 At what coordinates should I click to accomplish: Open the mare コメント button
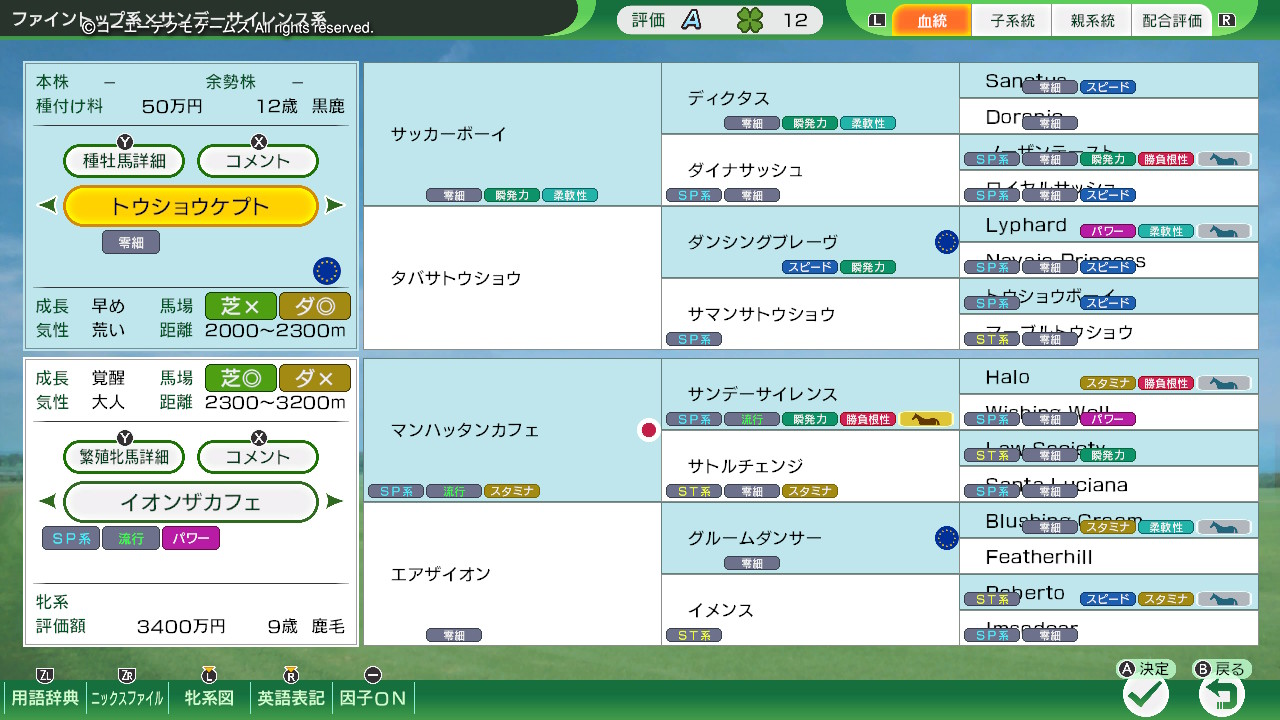tap(258, 457)
